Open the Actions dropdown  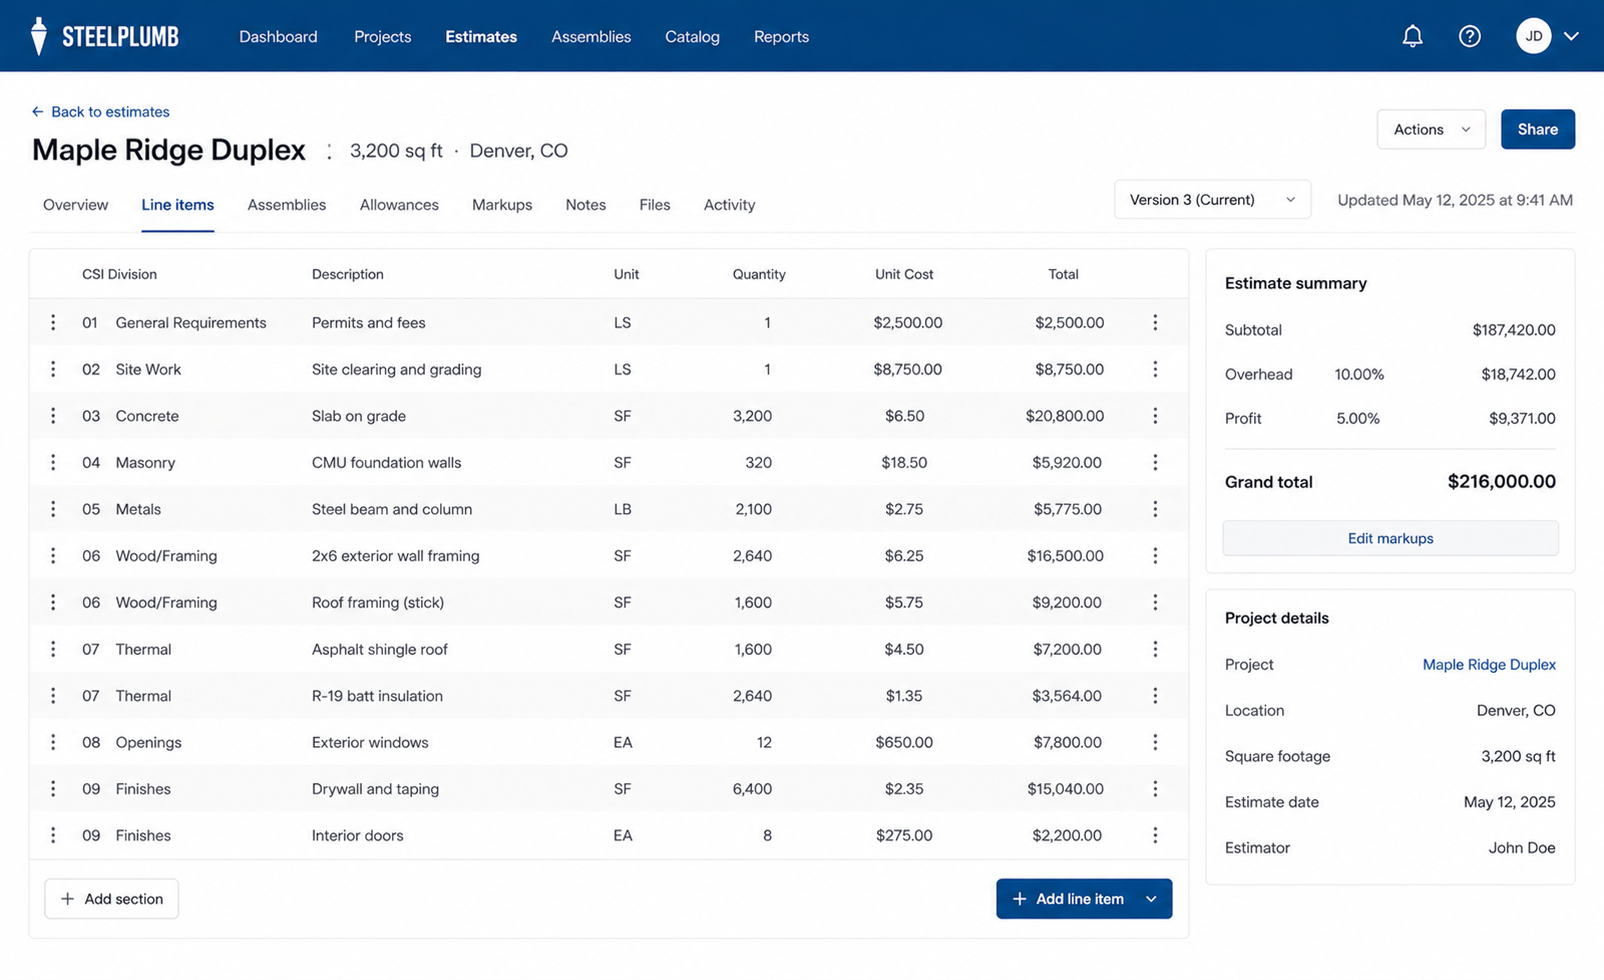[x=1431, y=129]
